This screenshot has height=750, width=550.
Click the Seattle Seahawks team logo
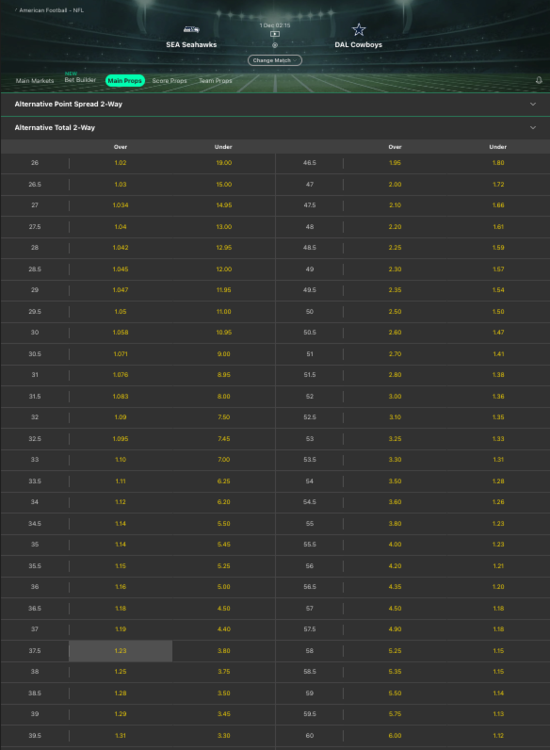click(x=191, y=30)
